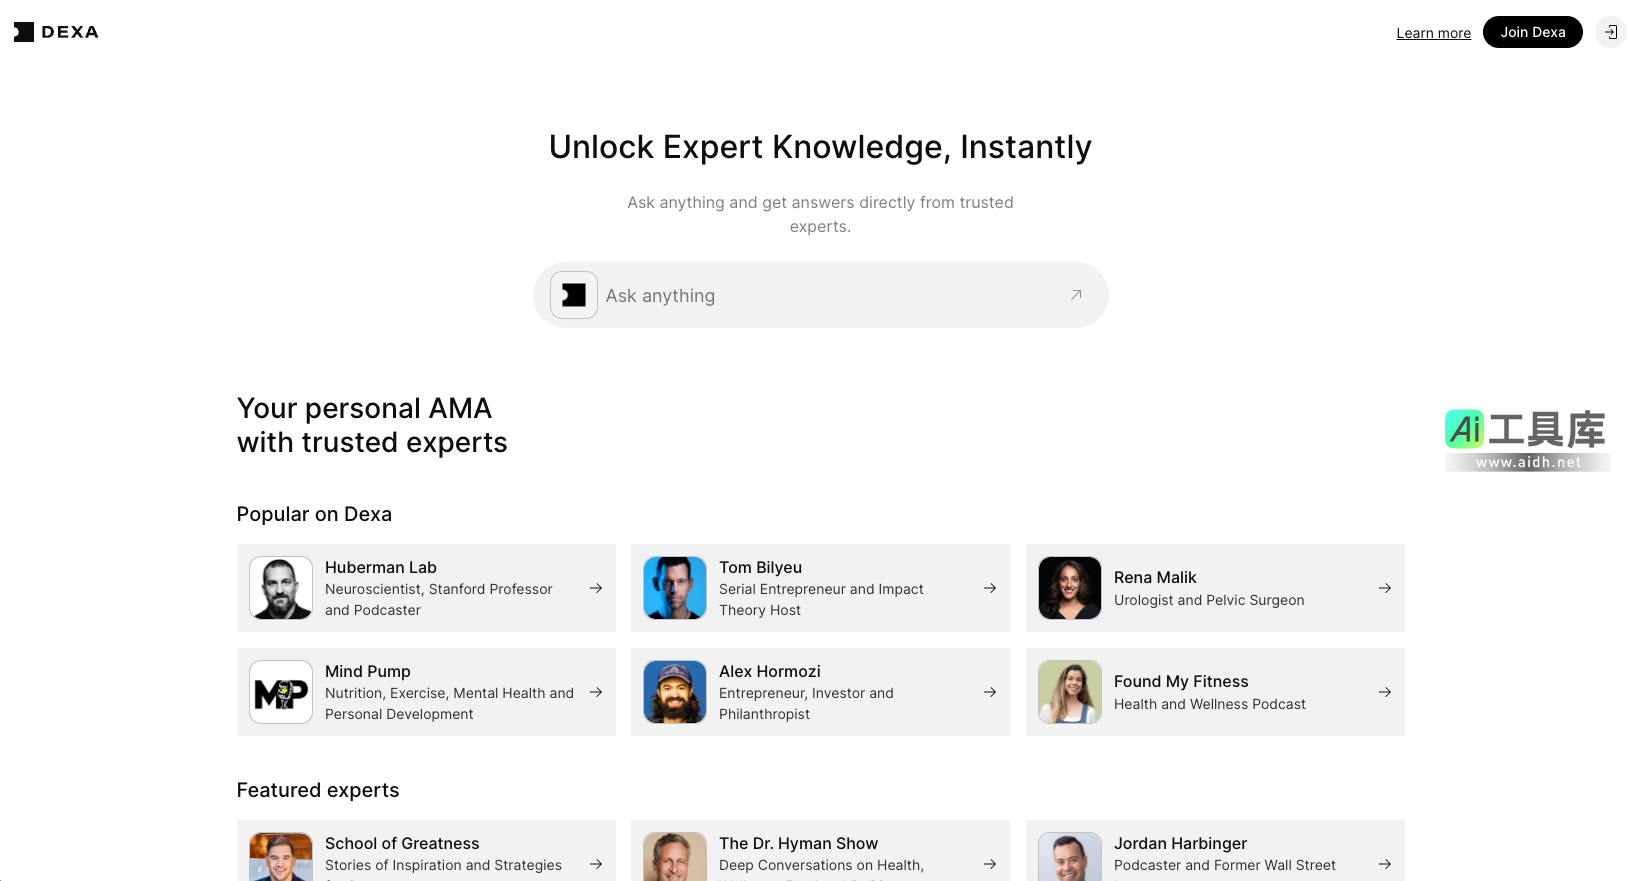The height and width of the screenshot is (881, 1642).
Task: Click the arrow on Mind Pump card
Action: pyautogui.click(x=596, y=692)
